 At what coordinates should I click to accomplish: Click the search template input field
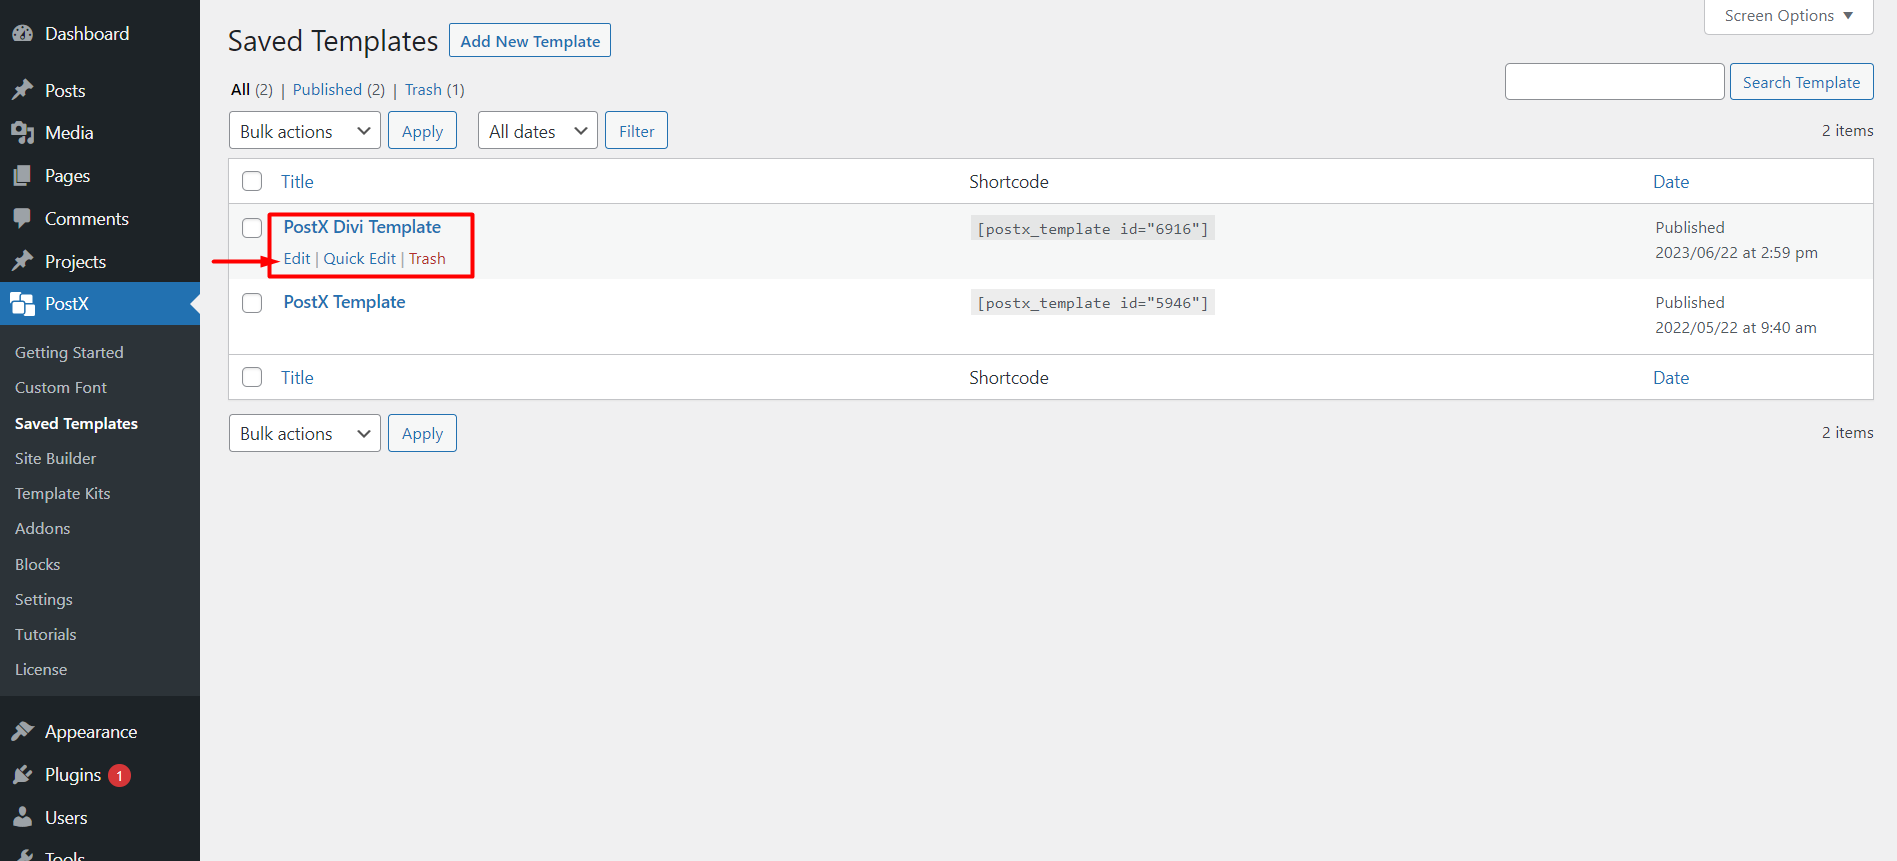click(x=1614, y=82)
